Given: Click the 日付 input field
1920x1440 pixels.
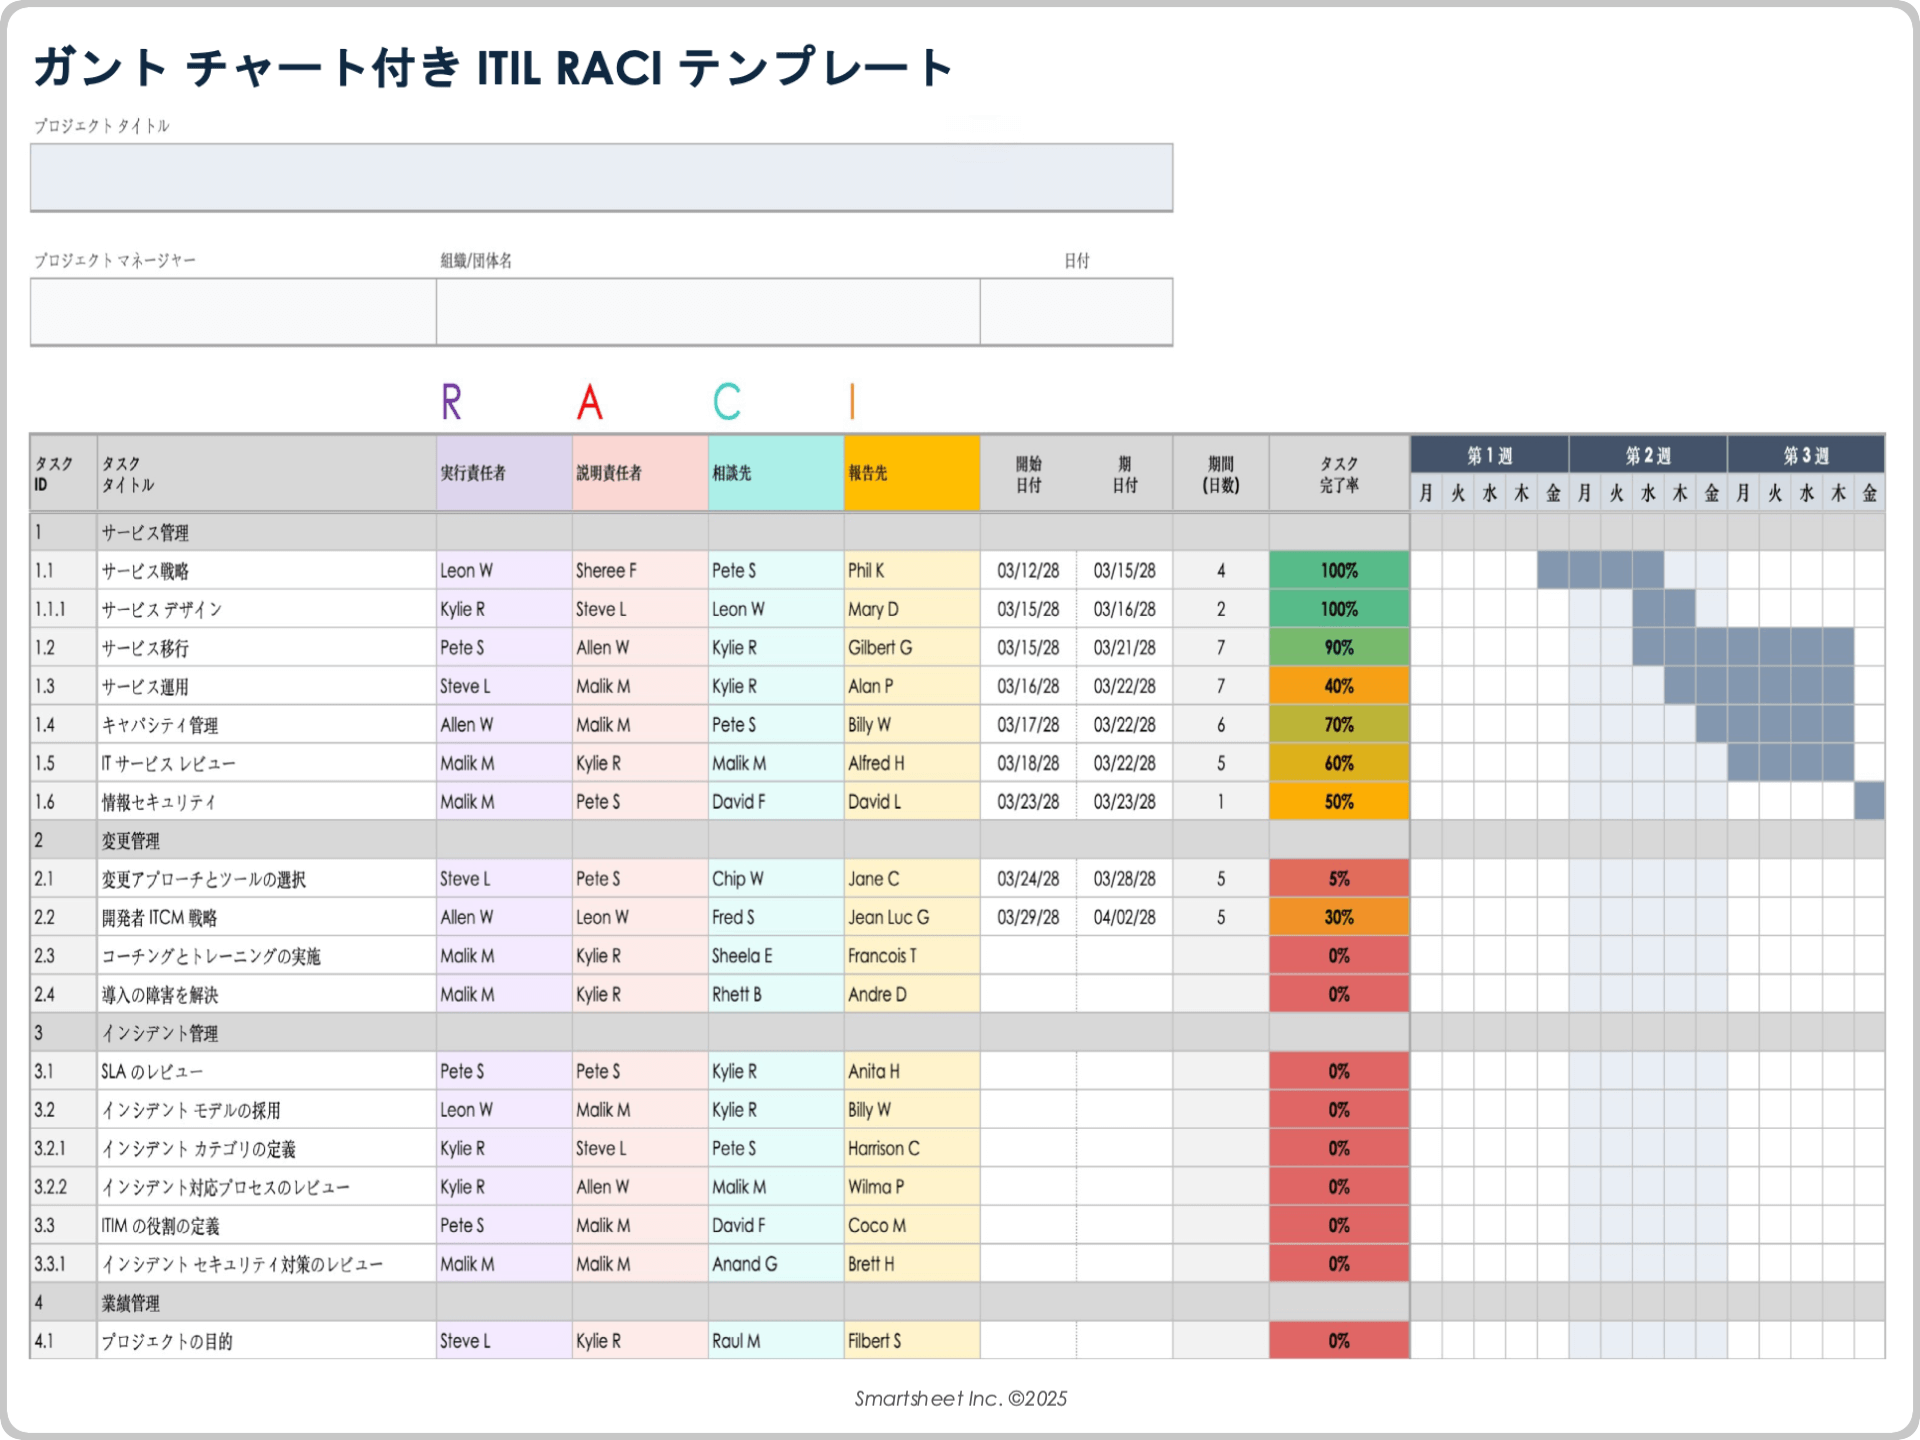Looking at the screenshot, I should click(1076, 312).
